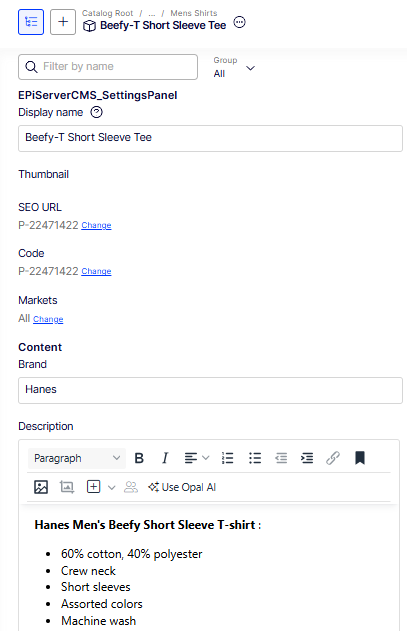Focus the Filter by name field
Viewport: 407px width, 631px height.
click(x=108, y=67)
